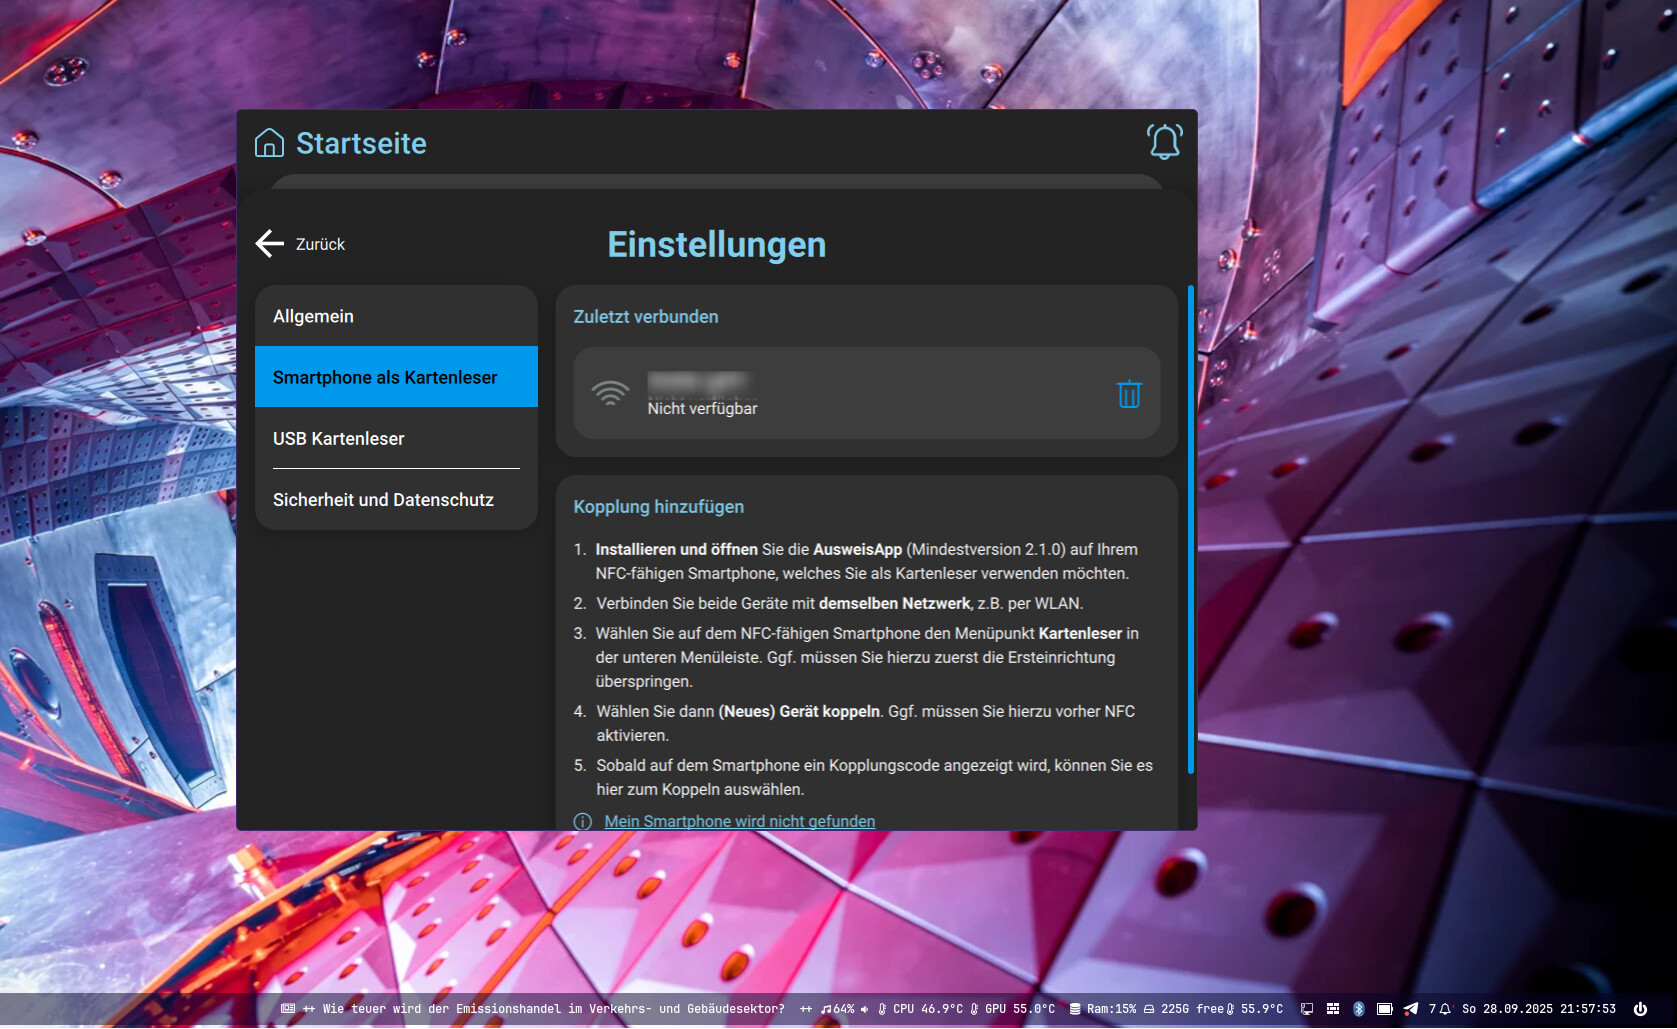Delete the last connected device with trash icon
This screenshot has width=1677, height=1029.
[x=1129, y=394]
